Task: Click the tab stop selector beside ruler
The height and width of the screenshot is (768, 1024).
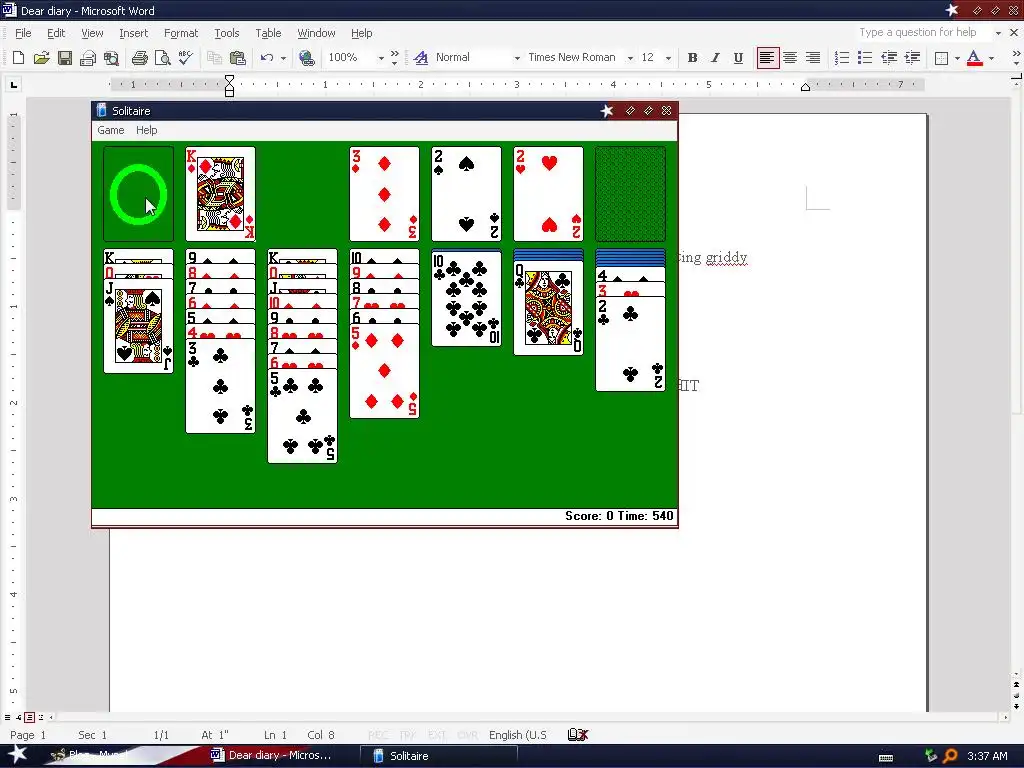Action: coord(14,84)
